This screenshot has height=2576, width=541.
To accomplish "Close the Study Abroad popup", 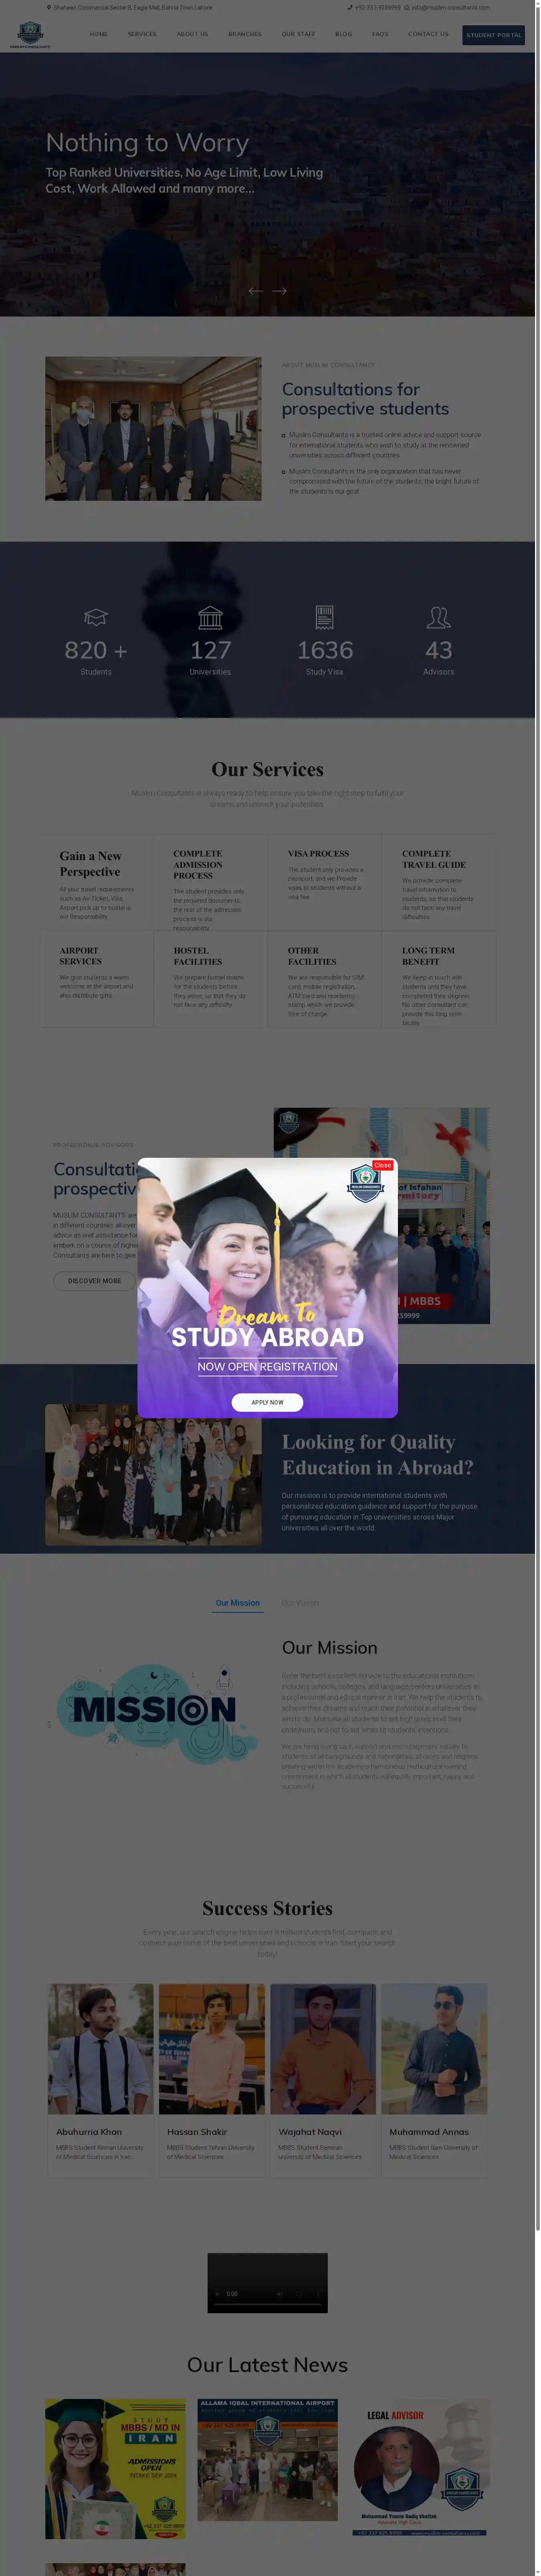I will click(382, 1165).
